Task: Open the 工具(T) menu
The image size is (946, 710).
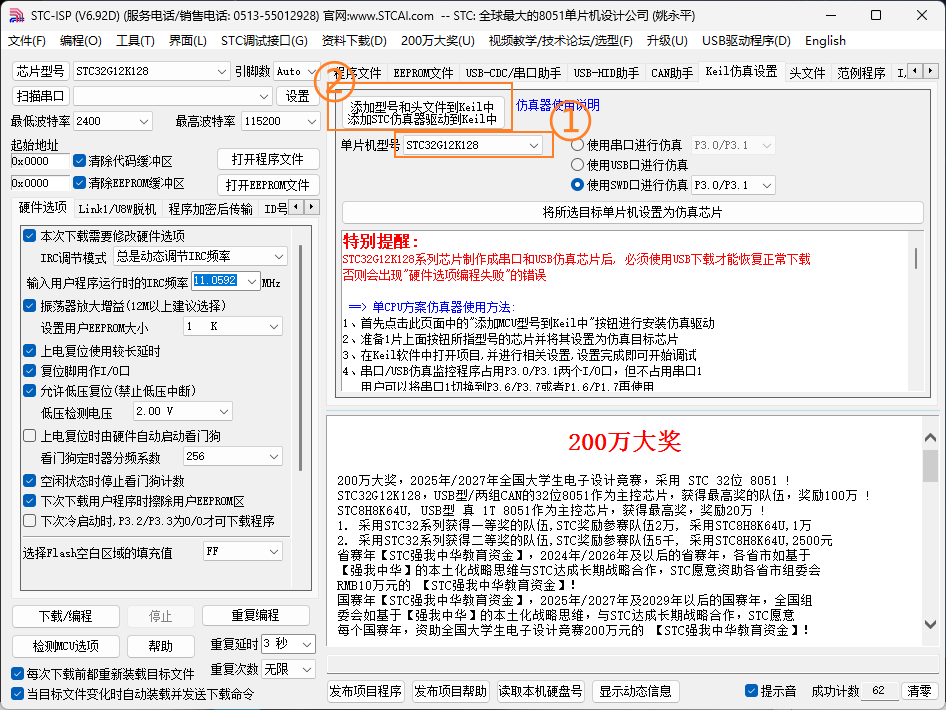Action: coord(135,41)
